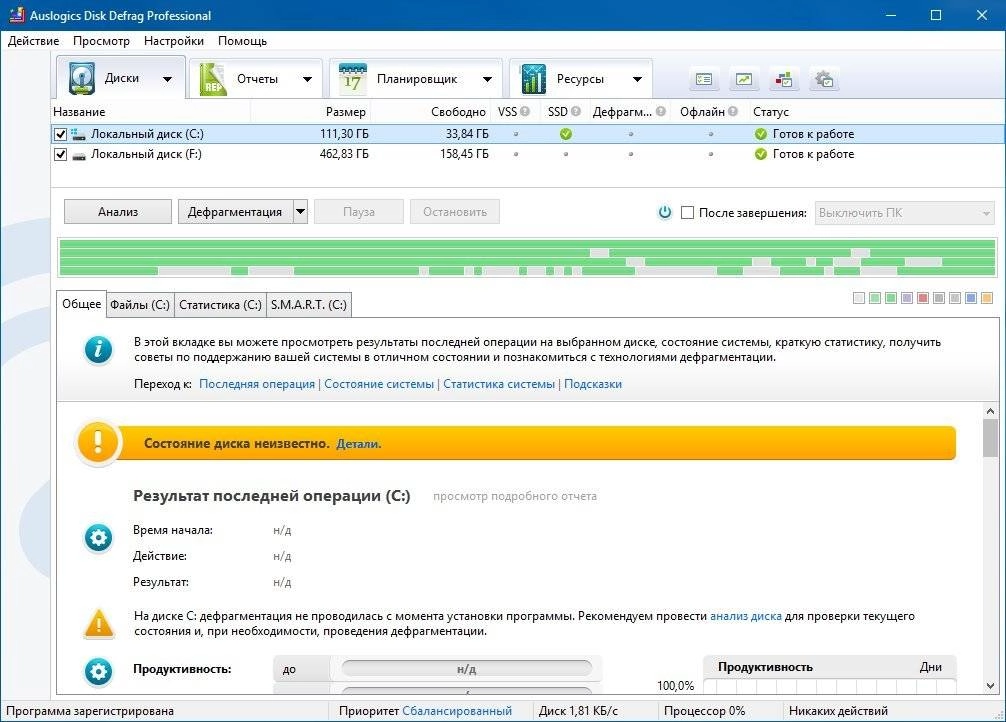
Task: Click the Размер column header
Action: 311,112
